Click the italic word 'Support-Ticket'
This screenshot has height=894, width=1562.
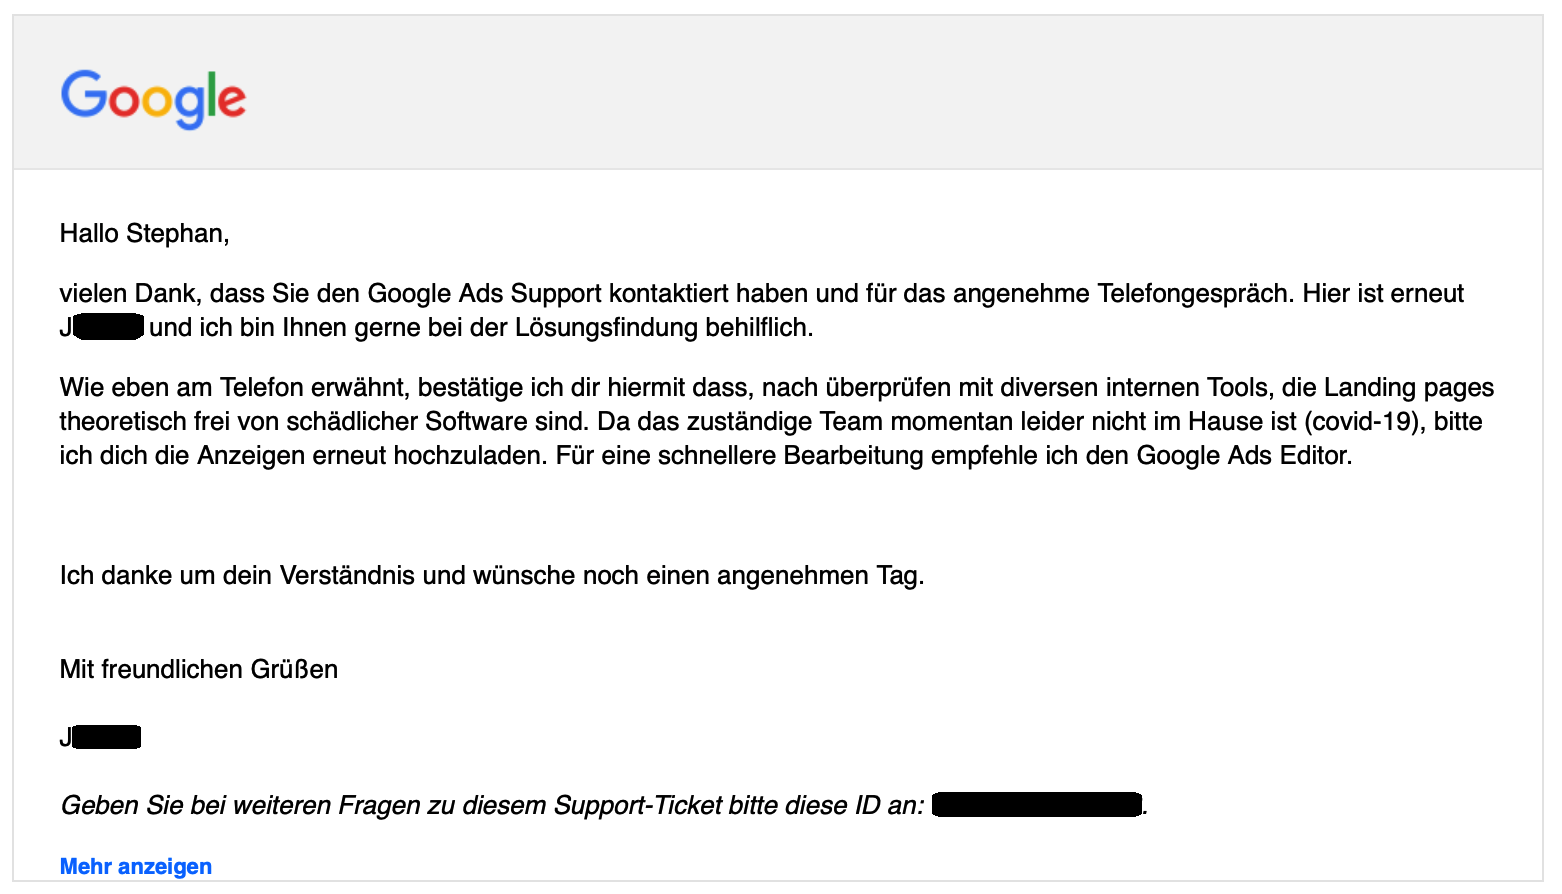[638, 805]
